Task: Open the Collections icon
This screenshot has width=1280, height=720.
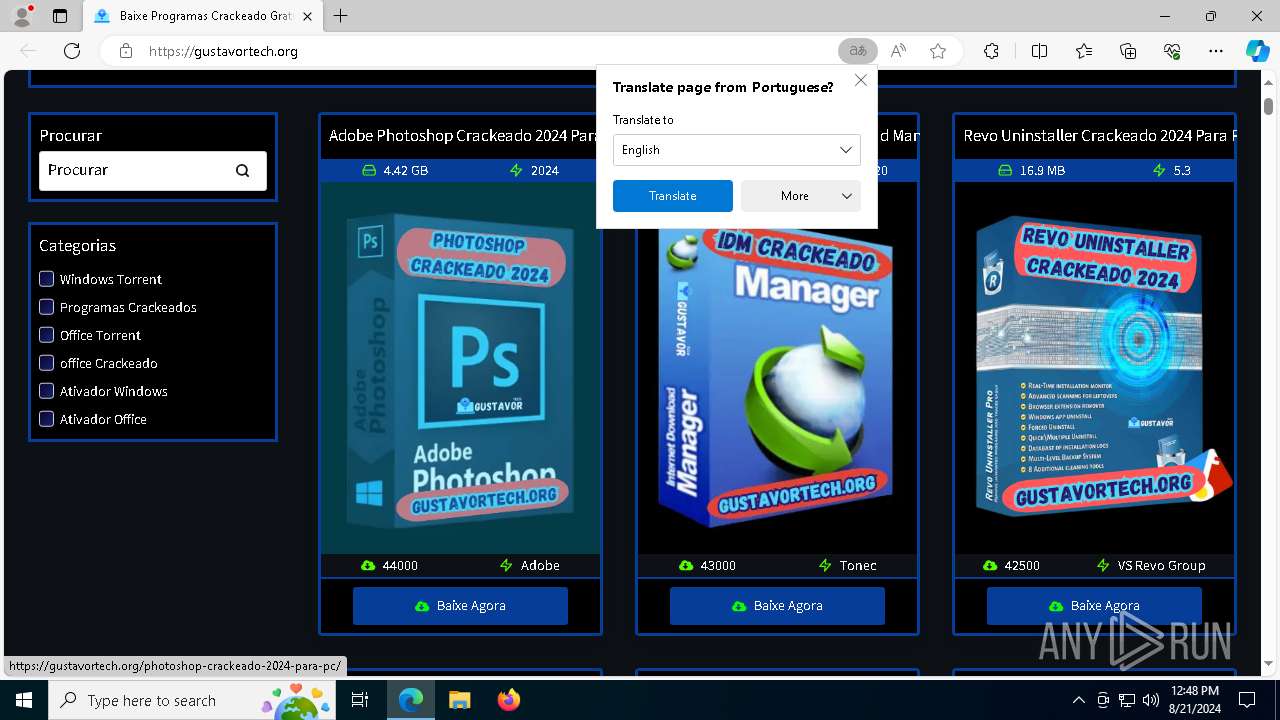Action: click(1128, 51)
